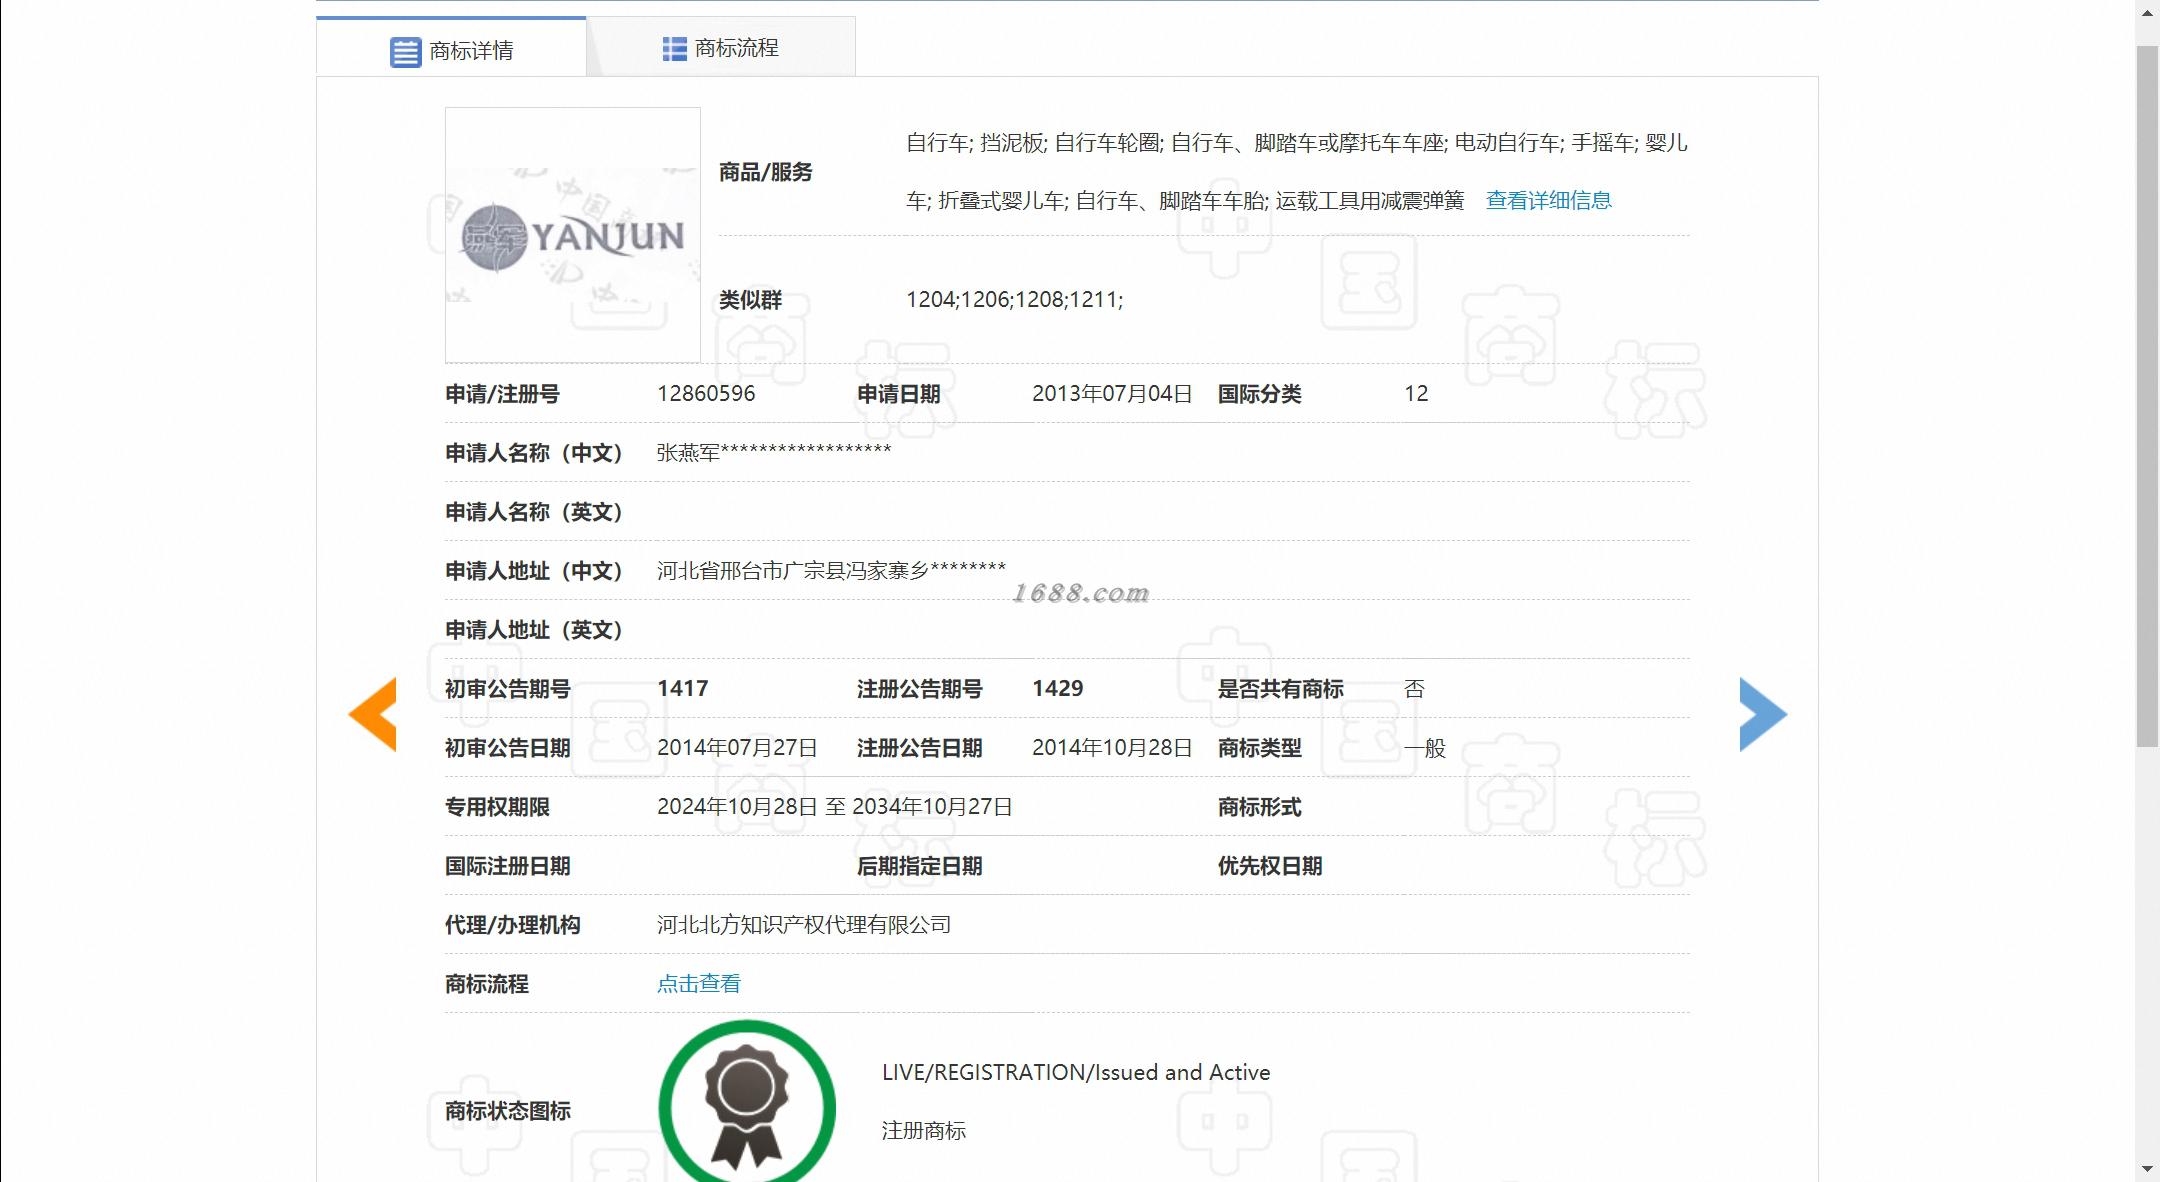Switch to the 商标流程 tab label
Image resolution: width=2160 pixels, height=1182 pixels.
[x=736, y=48]
